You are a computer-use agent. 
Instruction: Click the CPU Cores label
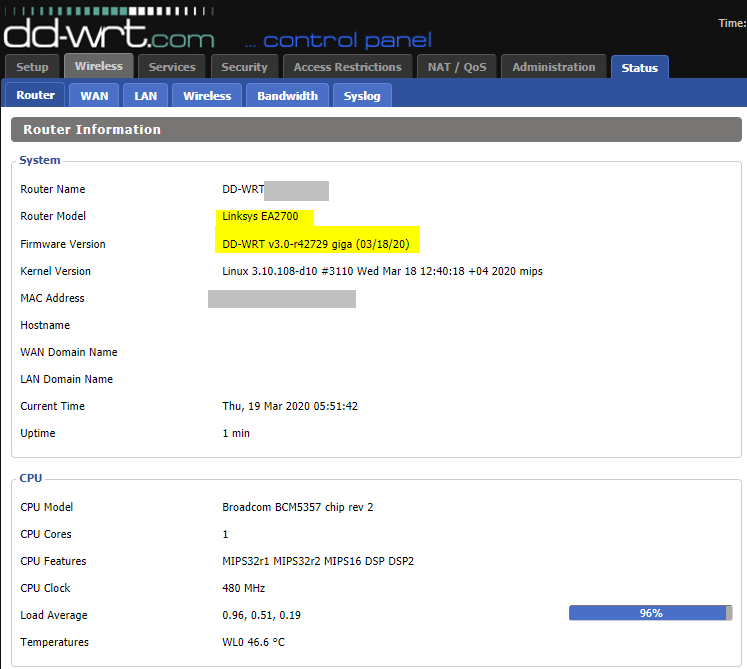46,534
